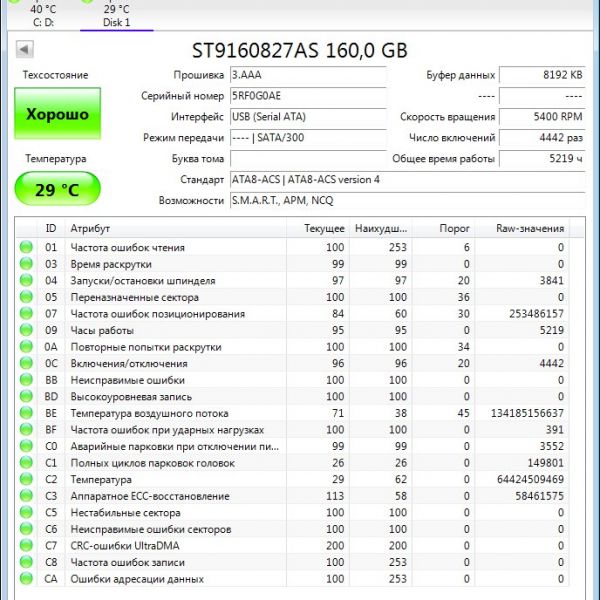
Task: Click the buffer size field 8192 KB
Action: point(542,75)
